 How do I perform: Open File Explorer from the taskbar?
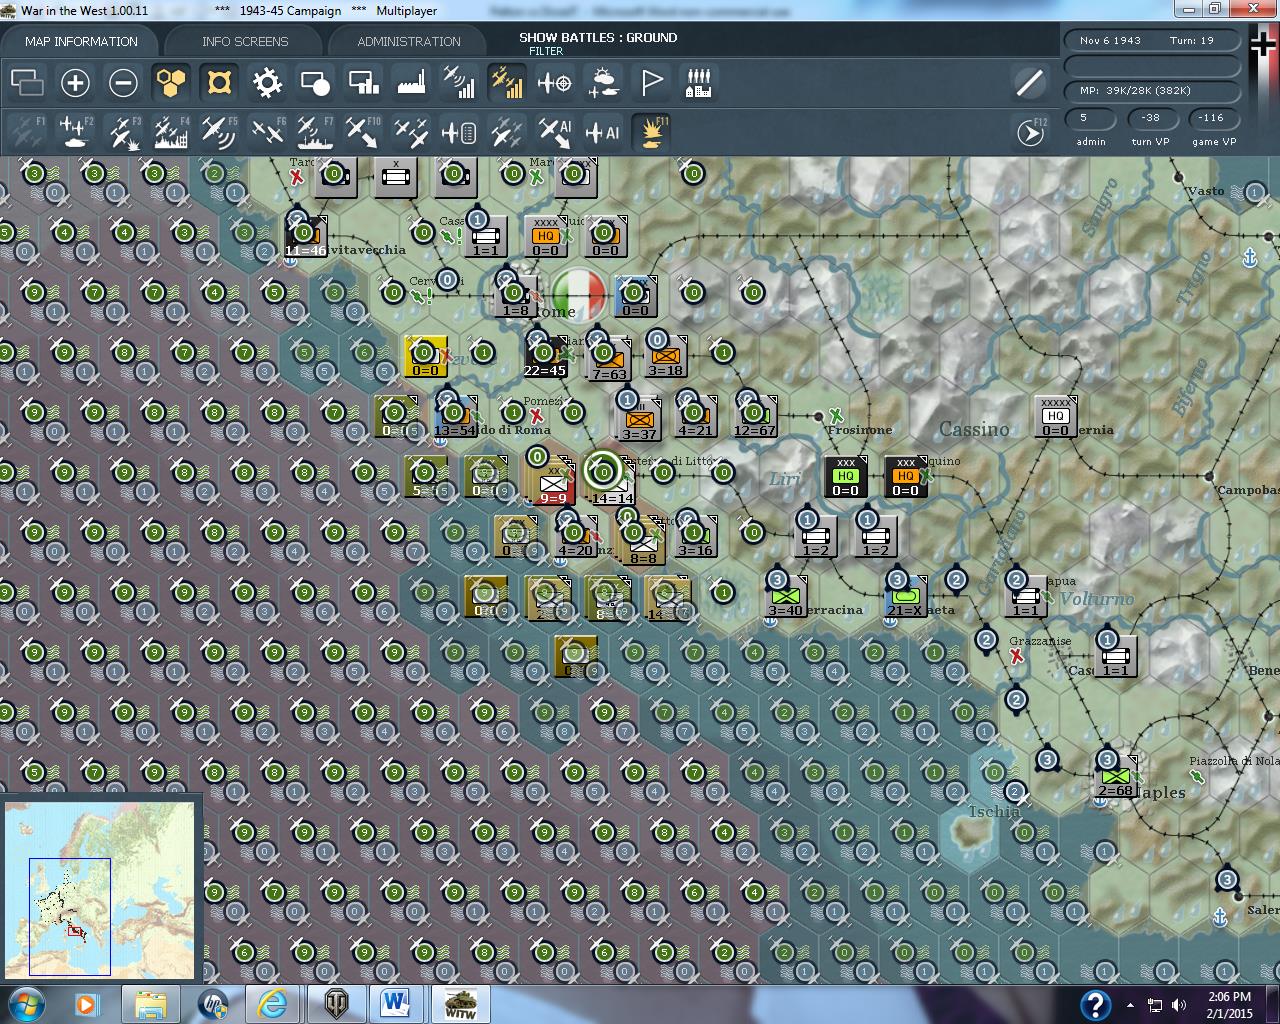pyautogui.click(x=150, y=1004)
